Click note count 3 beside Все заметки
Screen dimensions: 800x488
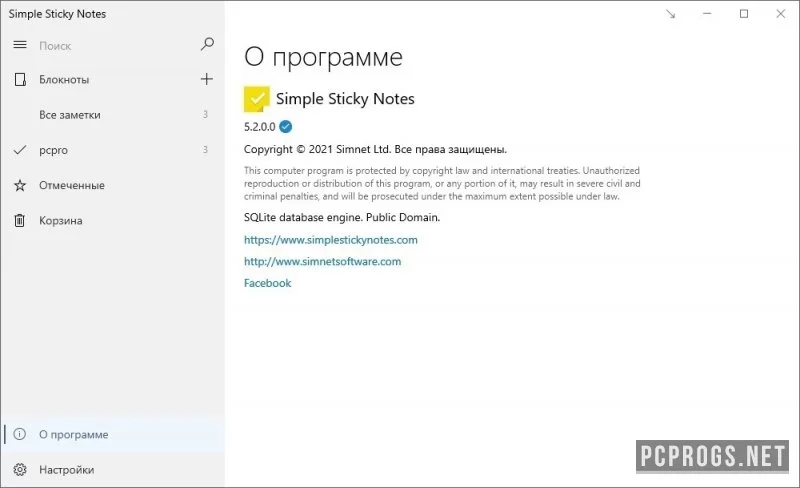(x=205, y=114)
